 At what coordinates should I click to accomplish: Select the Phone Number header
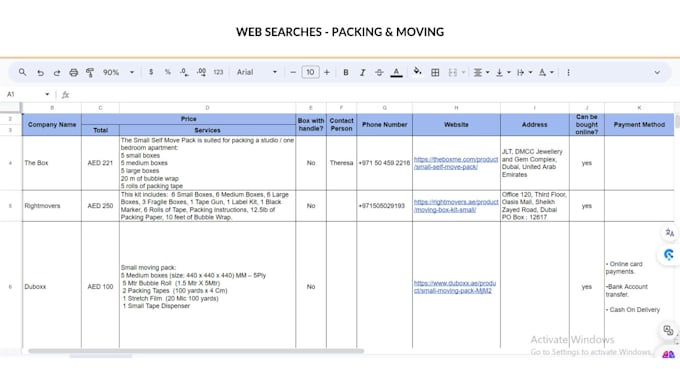(x=384, y=124)
